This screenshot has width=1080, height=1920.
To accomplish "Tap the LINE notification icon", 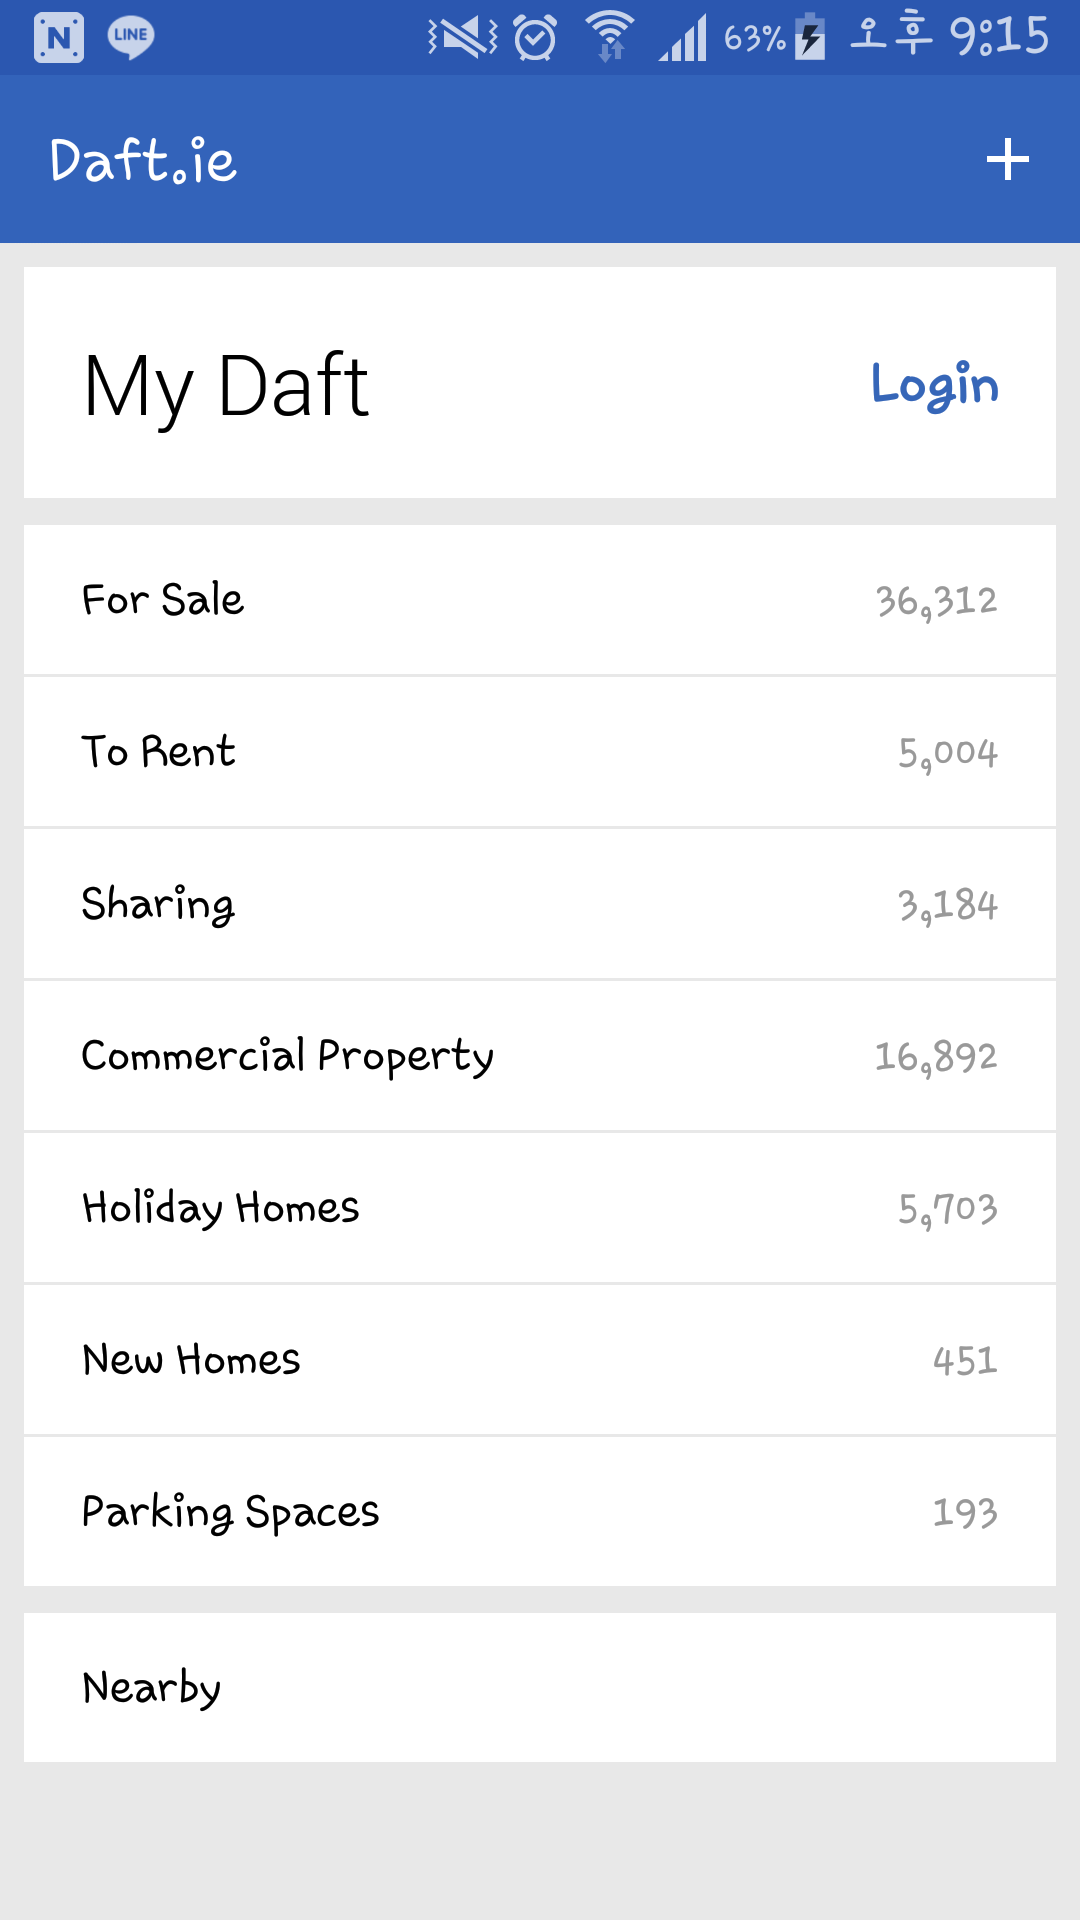I will pos(131,37).
